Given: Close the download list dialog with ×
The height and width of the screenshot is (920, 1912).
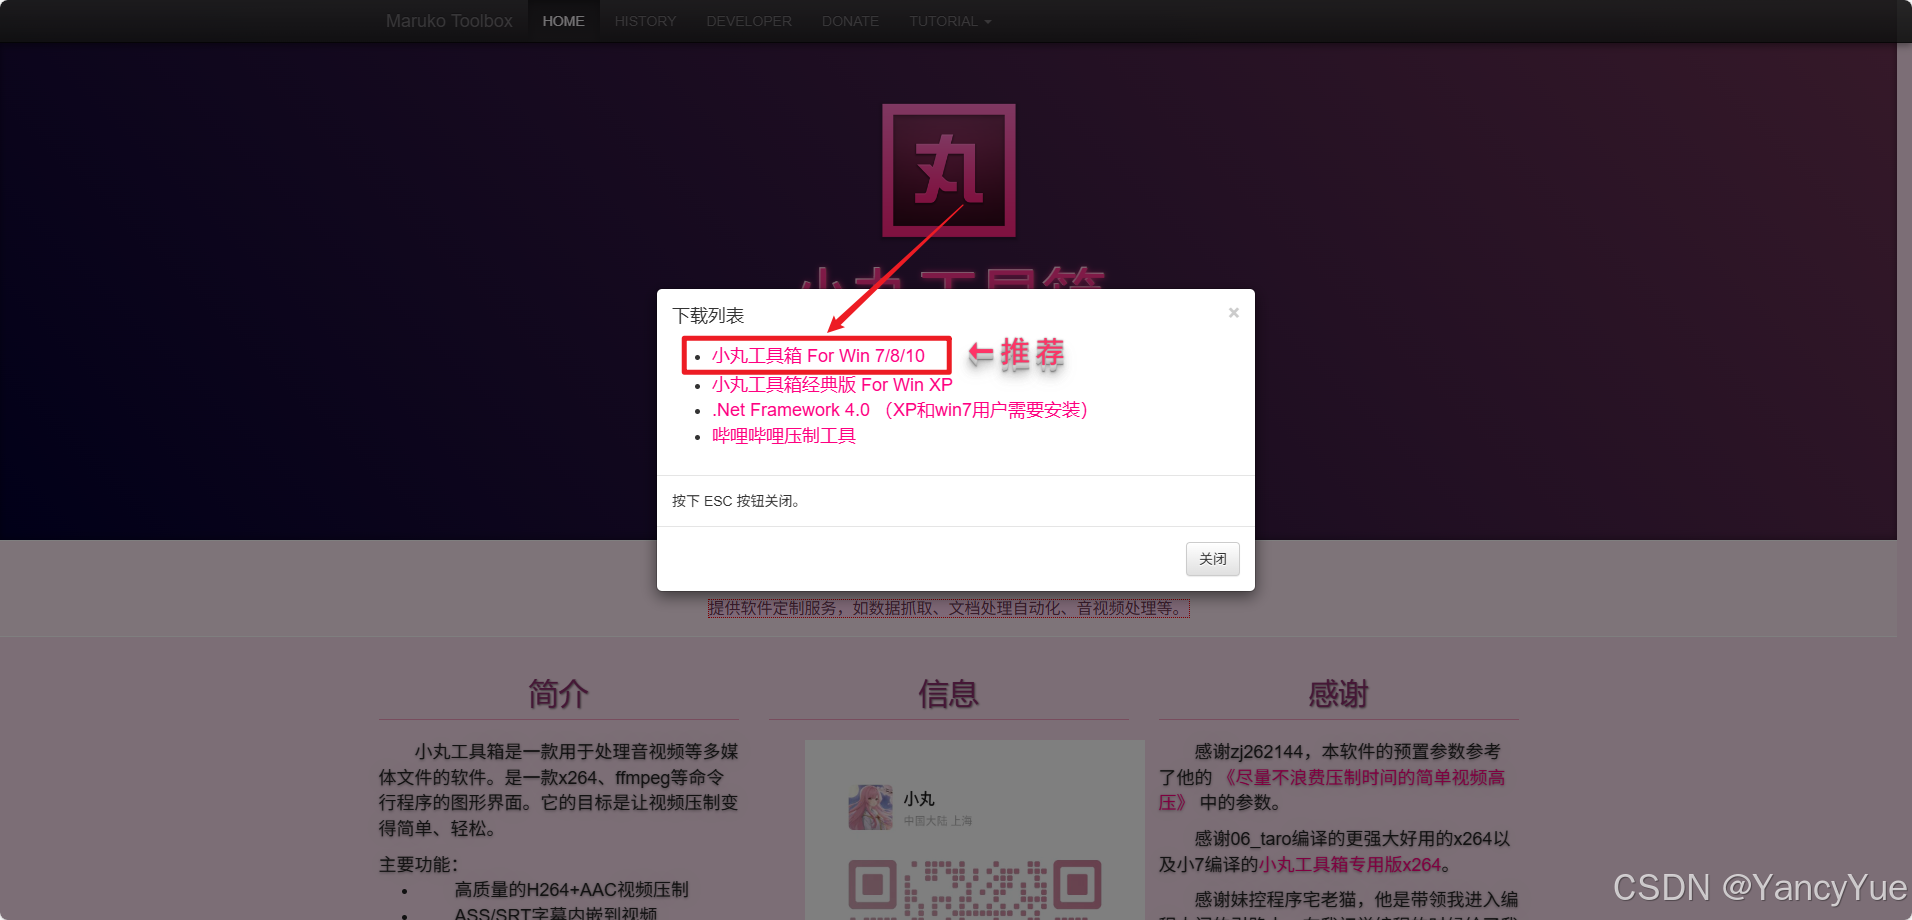Looking at the screenshot, I should tap(1234, 313).
